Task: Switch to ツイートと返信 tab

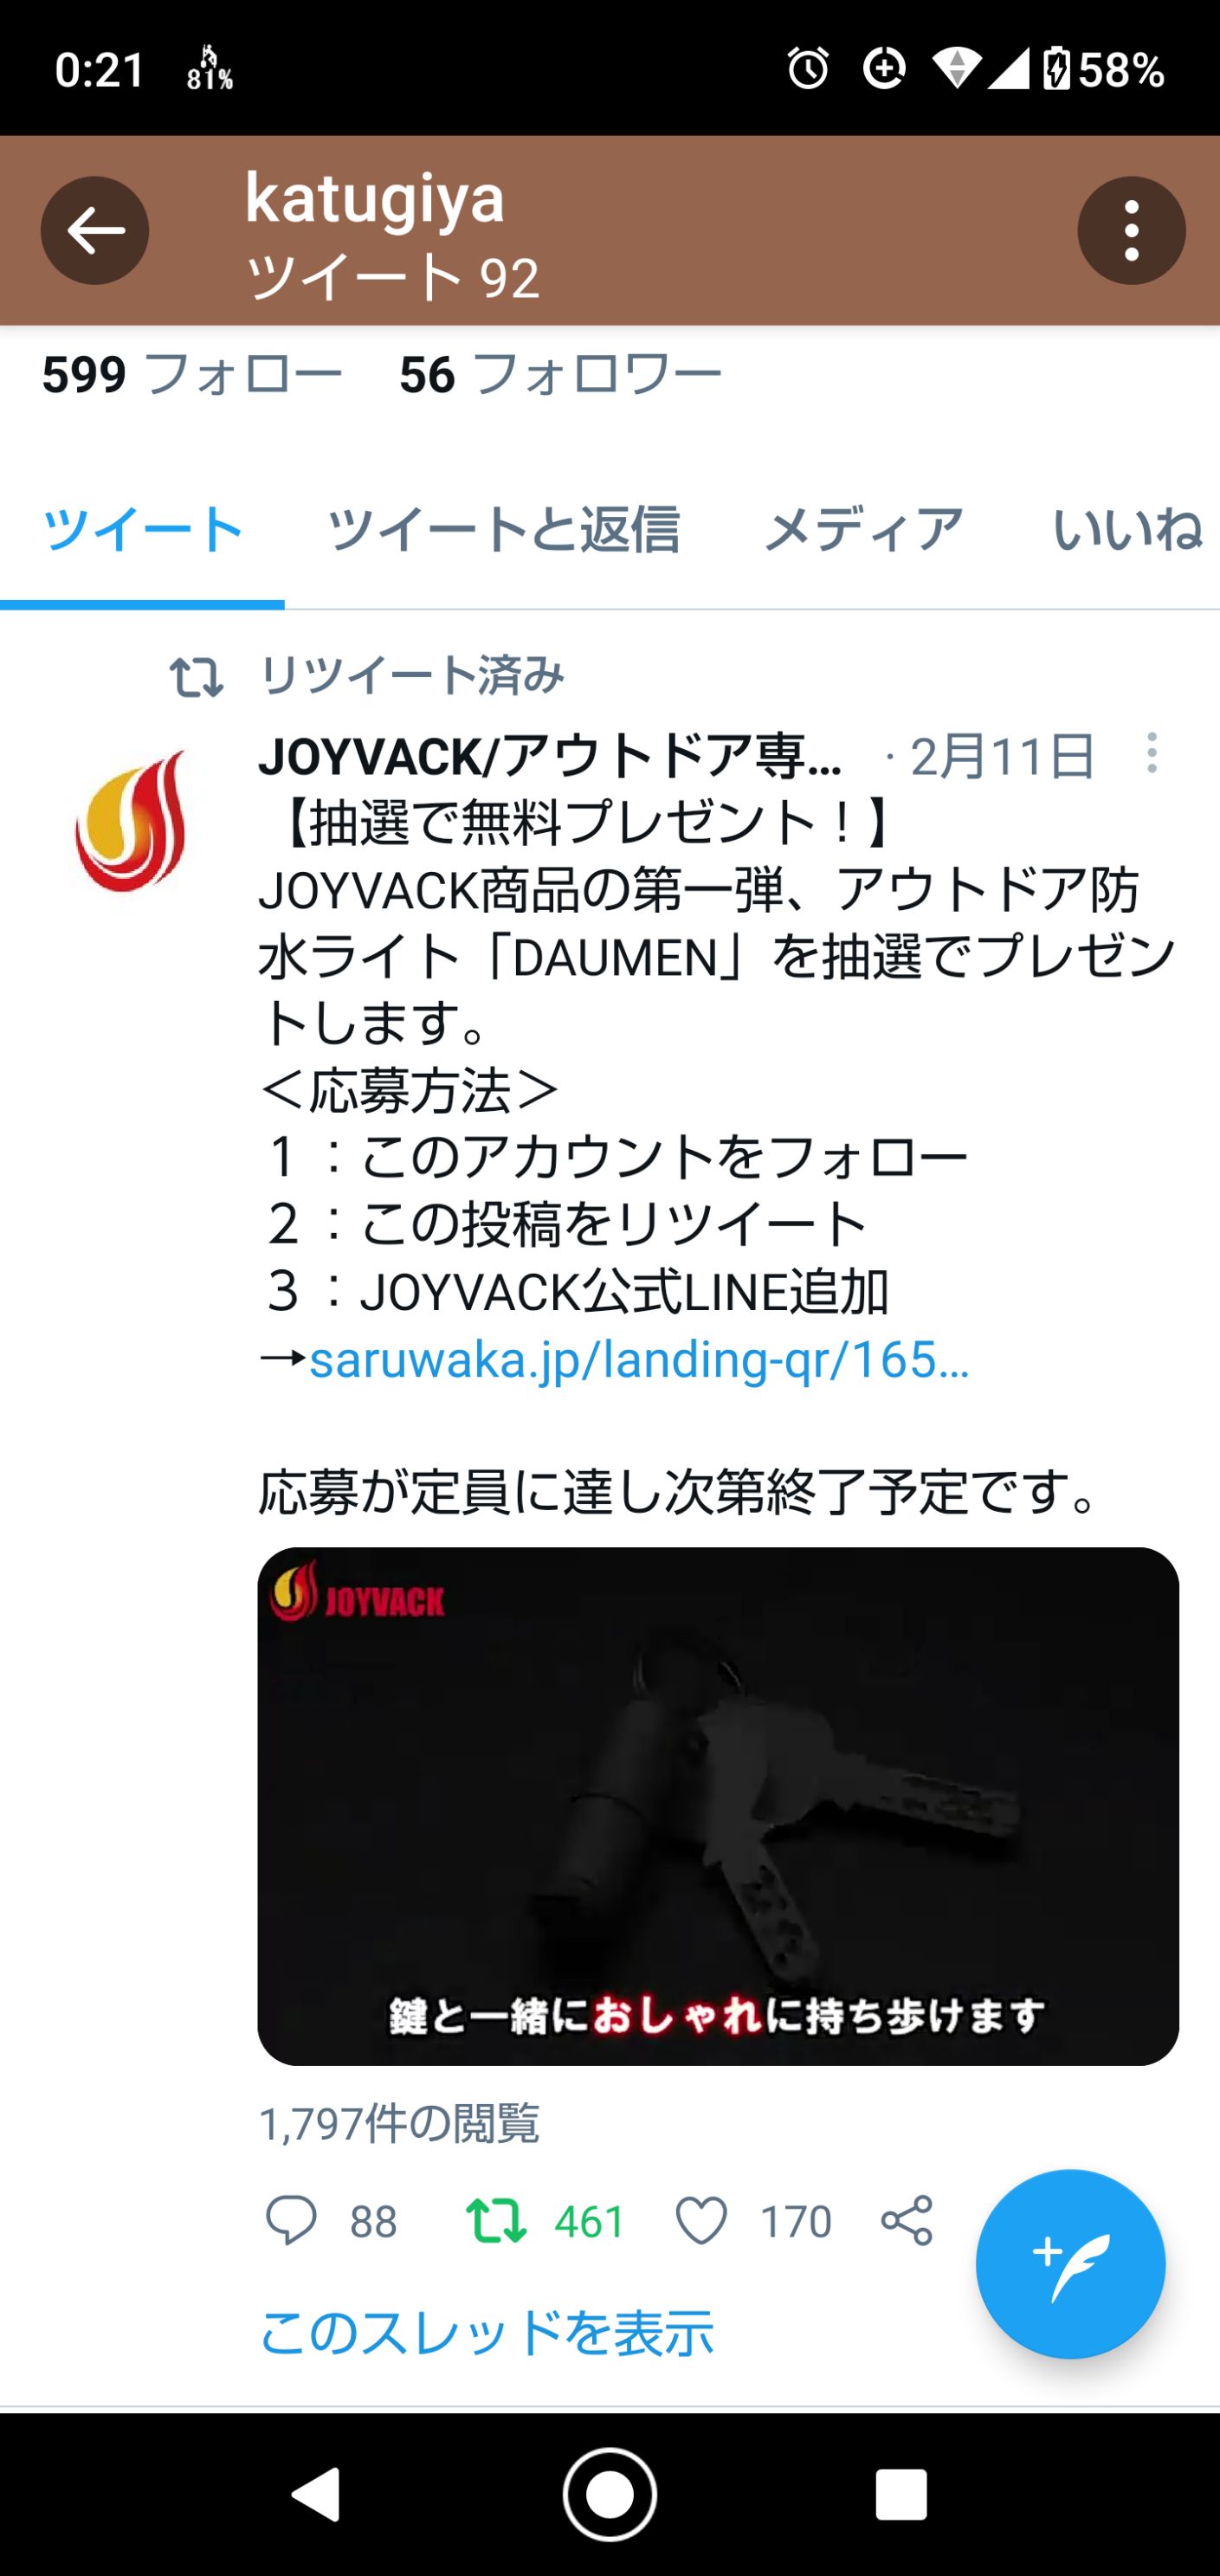Action: coord(503,529)
